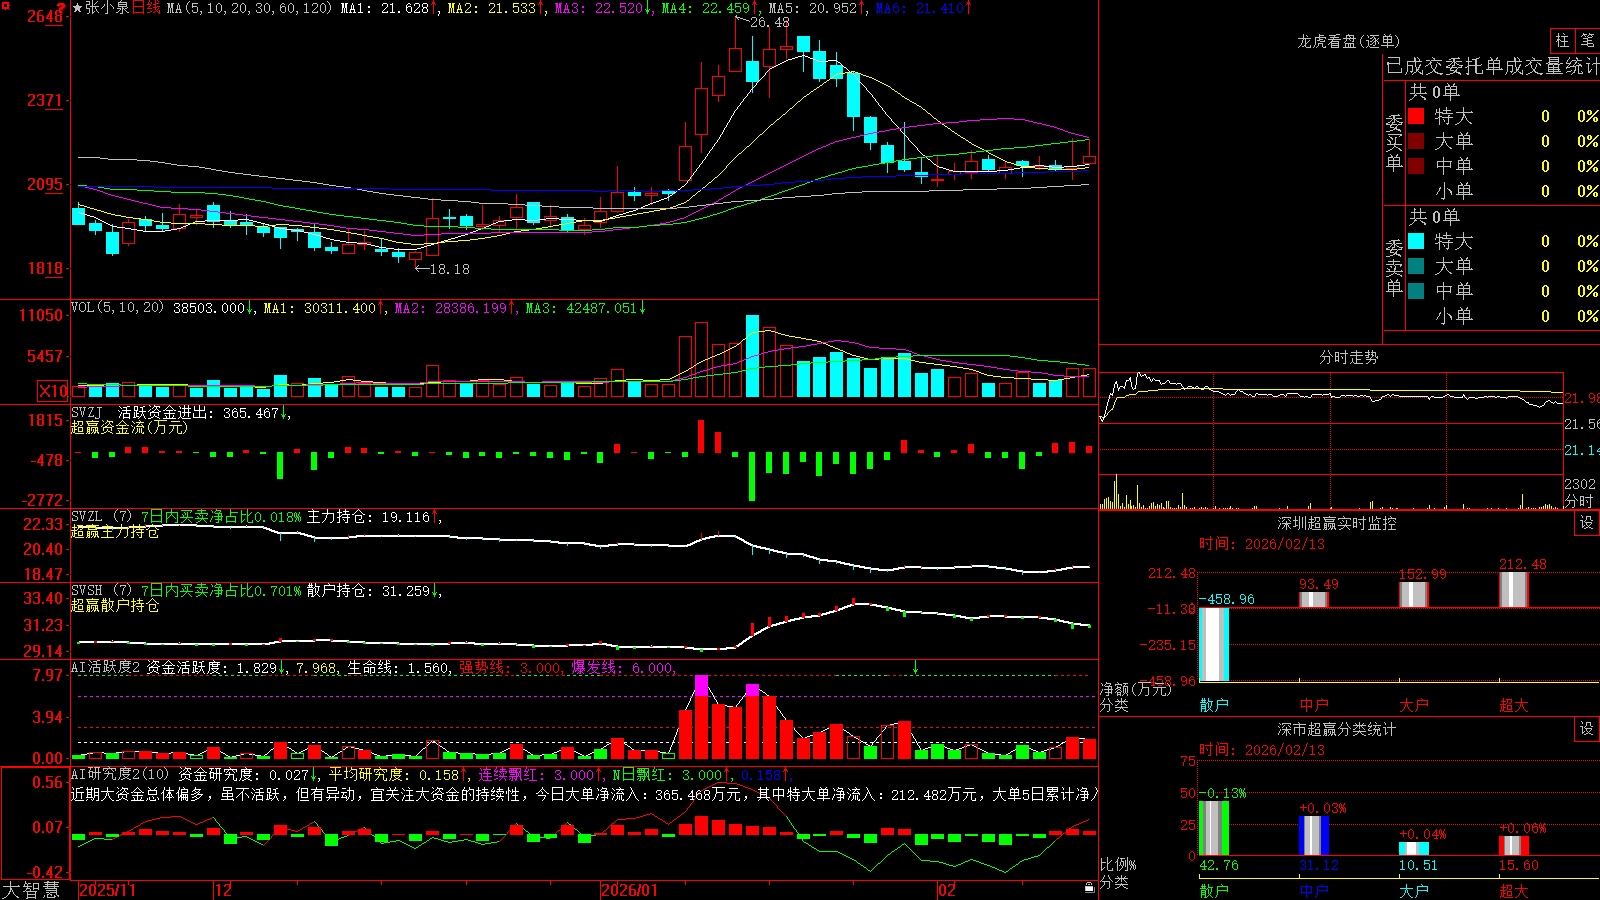Screen dimensions: 1600x900
Task: Click the 连续飘红: 3.000 value
Action: click(x=538, y=774)
